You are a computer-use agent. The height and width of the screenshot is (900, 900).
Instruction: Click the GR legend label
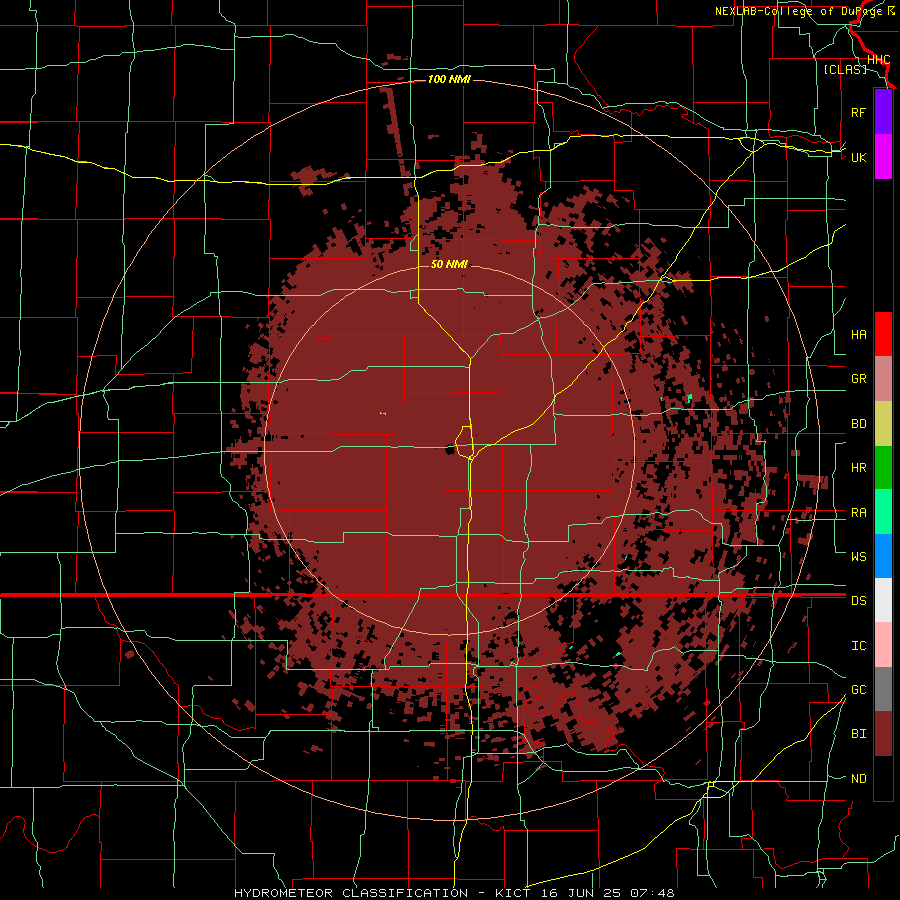coord(858,379)
